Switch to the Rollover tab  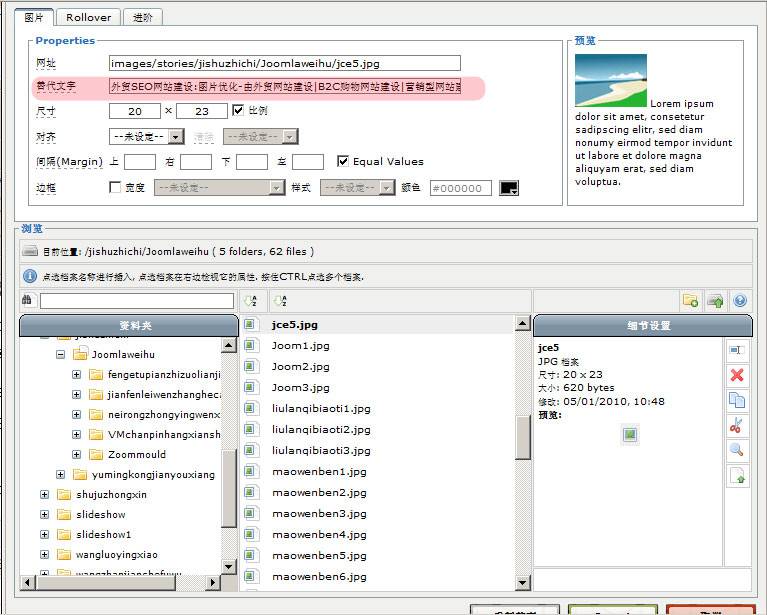[x=88, y=17]
